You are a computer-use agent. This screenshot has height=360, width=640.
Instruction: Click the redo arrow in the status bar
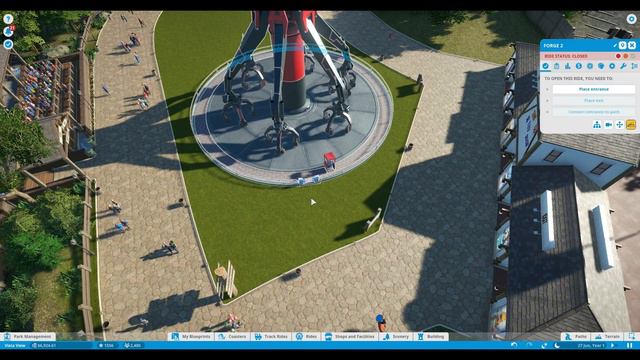529,345
